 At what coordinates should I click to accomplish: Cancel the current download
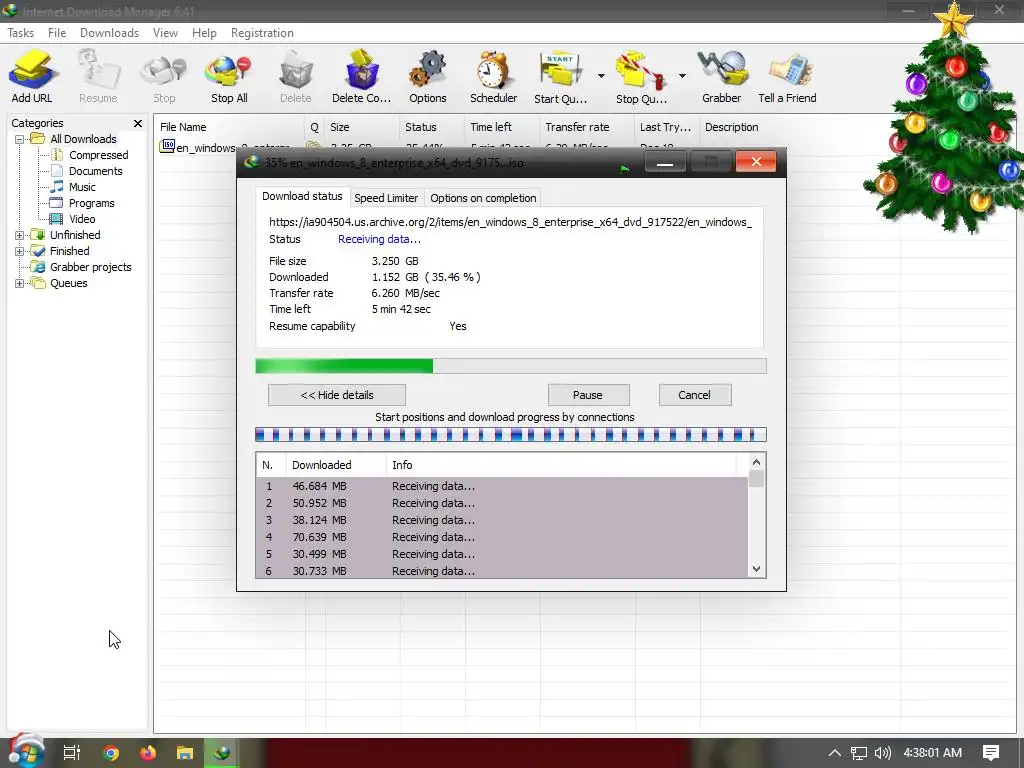[x=694, y=395]
